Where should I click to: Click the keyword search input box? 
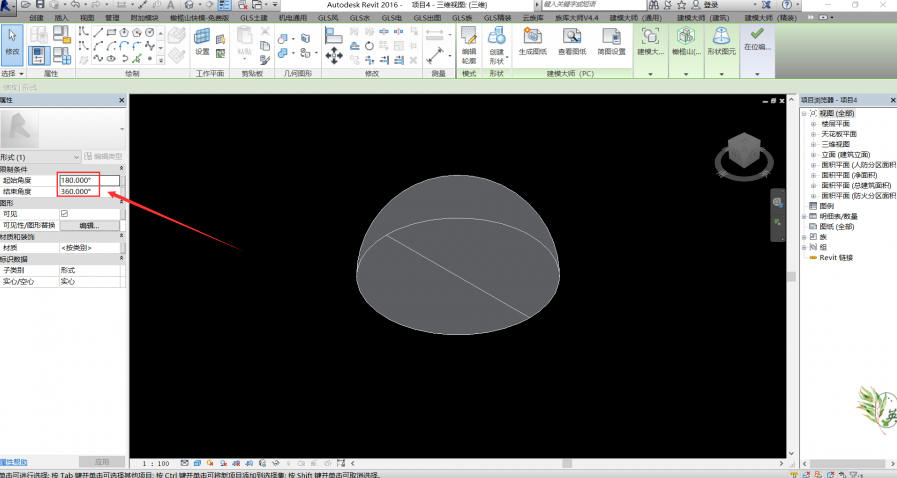coord(593,5)
